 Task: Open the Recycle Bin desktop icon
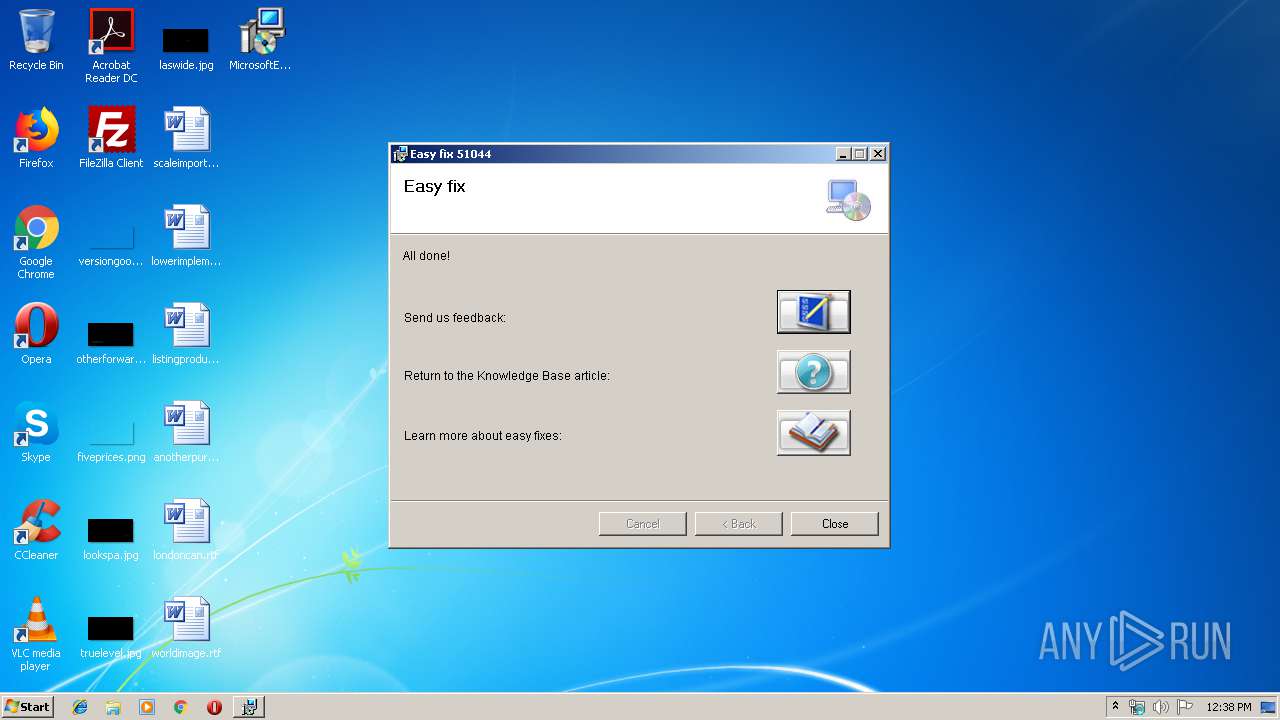[x=36, y=40]
